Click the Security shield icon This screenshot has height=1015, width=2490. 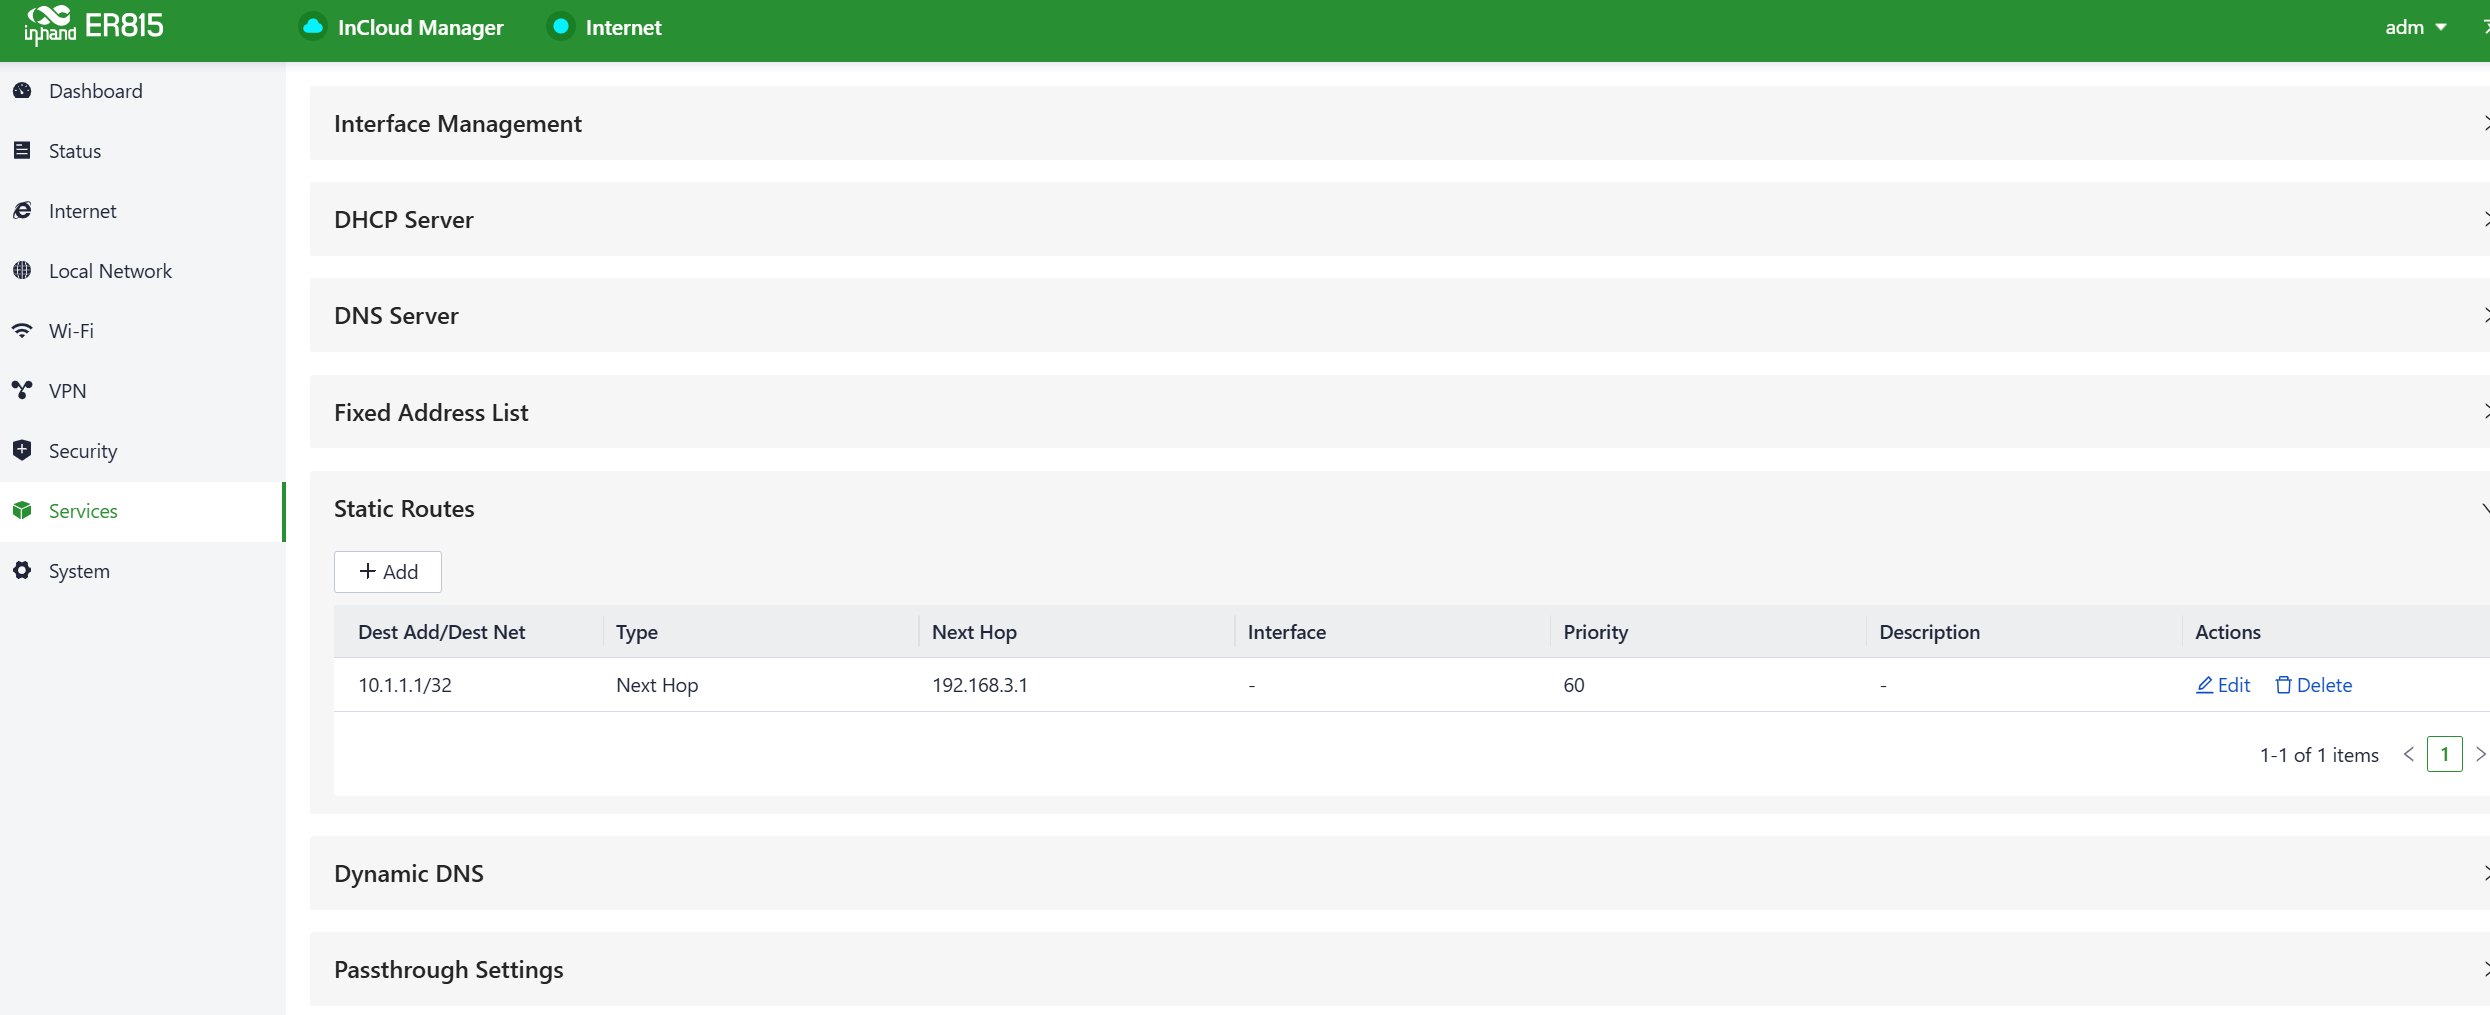[x=22, y=451]
